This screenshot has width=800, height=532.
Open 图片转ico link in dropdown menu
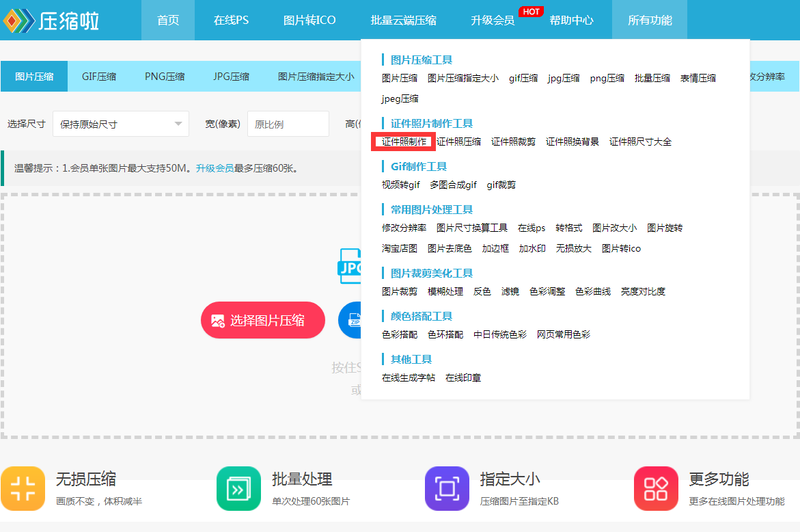point(621,248)
